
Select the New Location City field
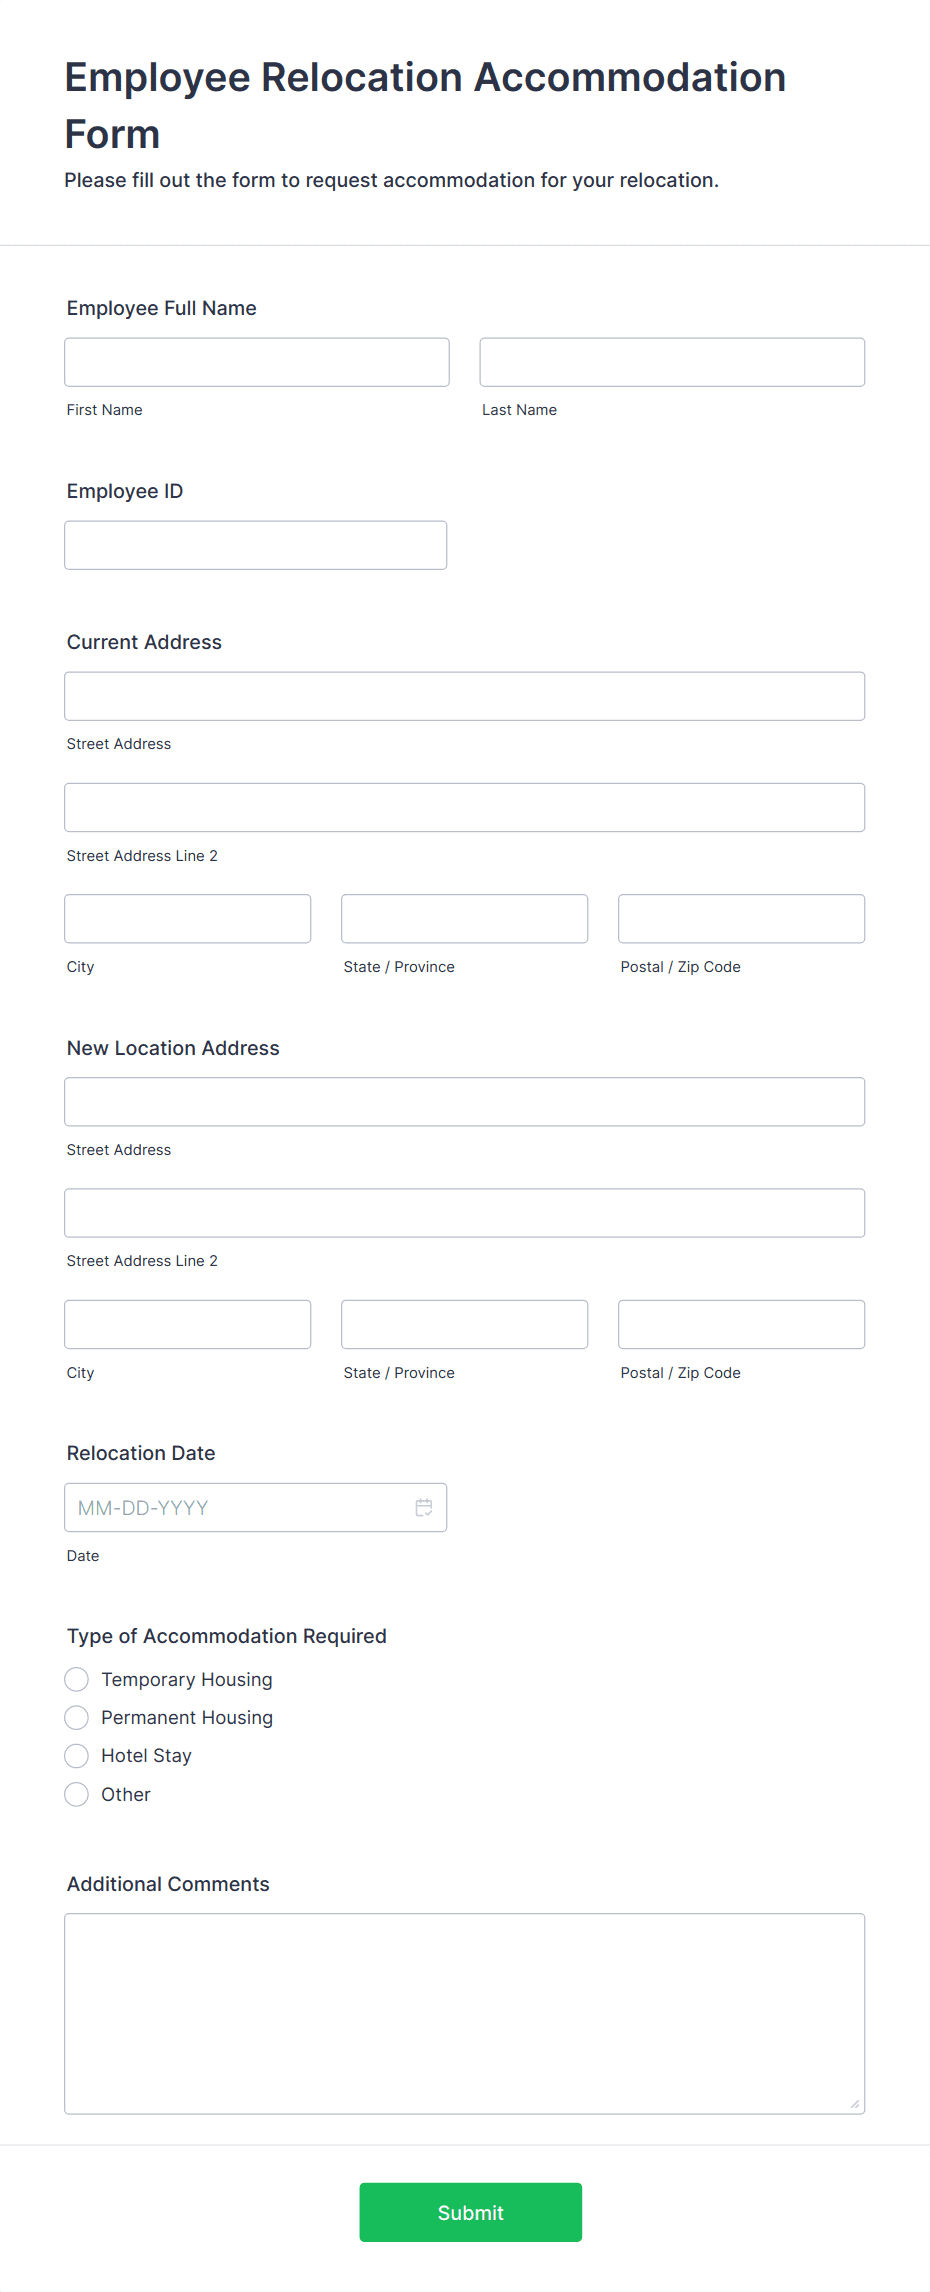coord(188,1324)
